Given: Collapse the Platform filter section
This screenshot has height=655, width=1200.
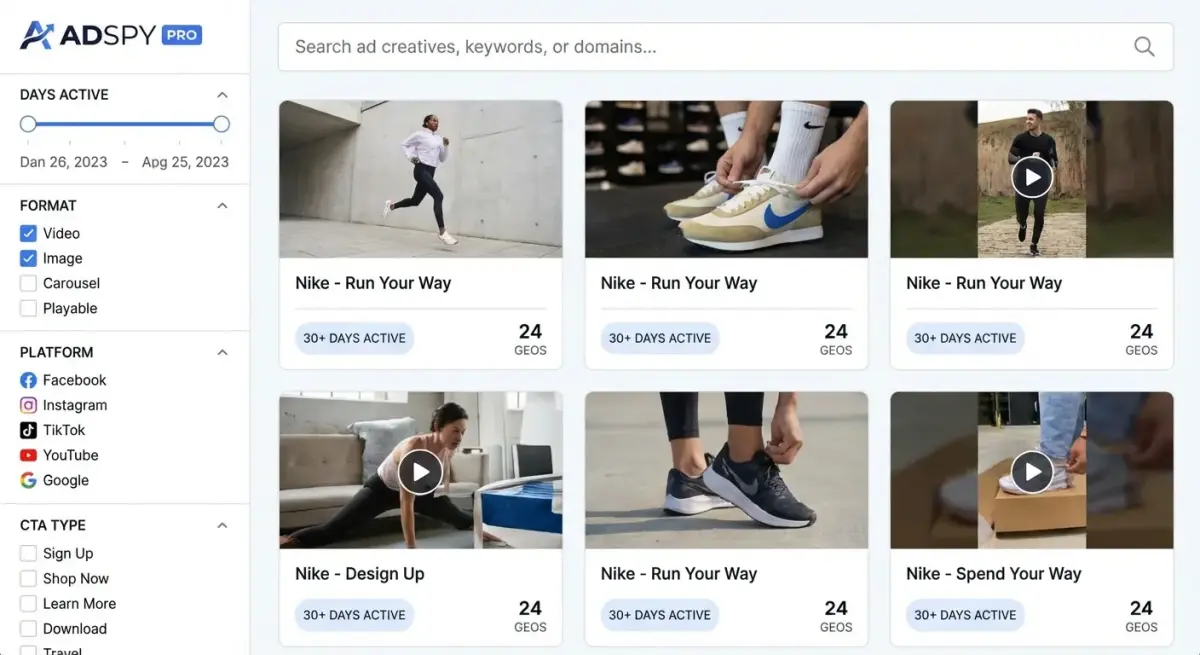Looking at the screenshot, I should coord(222,353).
